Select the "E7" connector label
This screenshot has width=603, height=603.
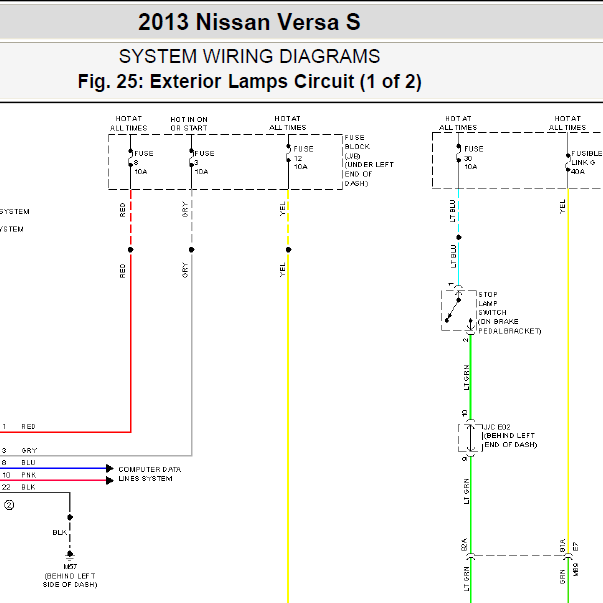[x=576, y=546]
